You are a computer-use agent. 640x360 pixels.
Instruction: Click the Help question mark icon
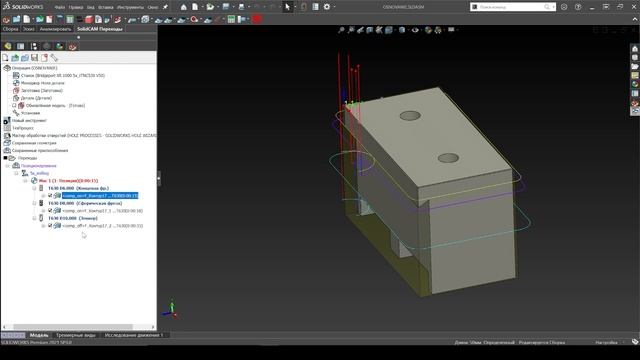tap(578, 7)
